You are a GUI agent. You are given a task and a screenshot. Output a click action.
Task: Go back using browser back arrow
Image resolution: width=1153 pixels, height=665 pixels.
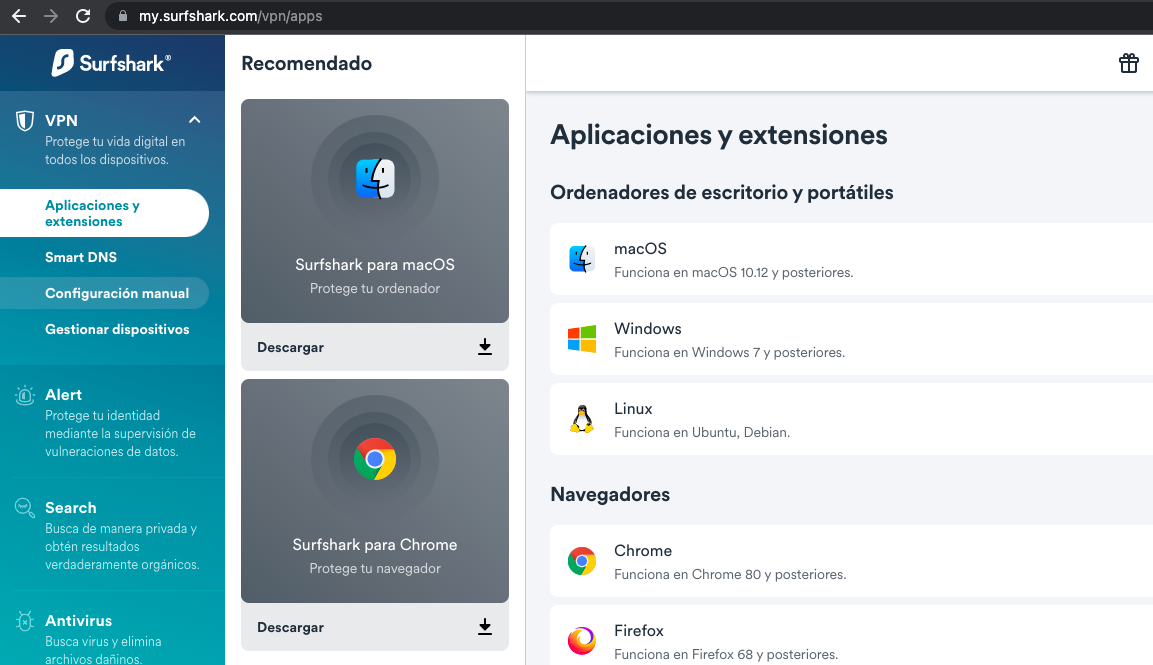[19, 16]
